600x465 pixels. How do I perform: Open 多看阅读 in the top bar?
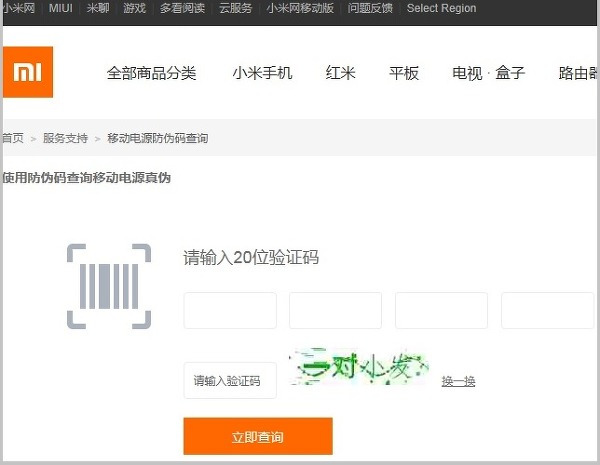pyautogui.click(x=183, y=8)
